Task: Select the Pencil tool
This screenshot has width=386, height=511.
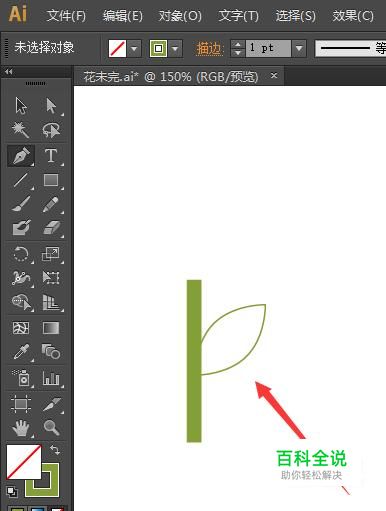Action: tap(51, 204)
